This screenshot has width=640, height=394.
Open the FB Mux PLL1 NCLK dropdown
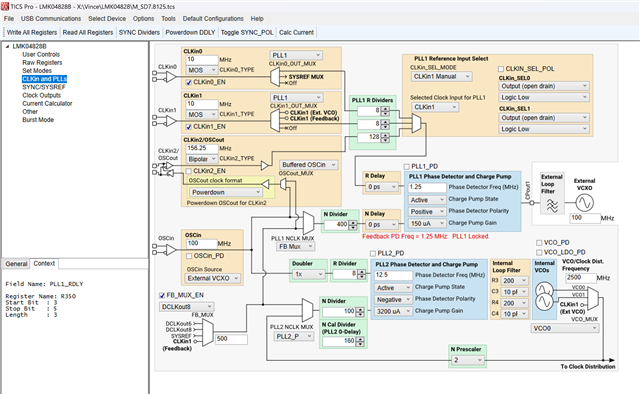tap(295, 247)
